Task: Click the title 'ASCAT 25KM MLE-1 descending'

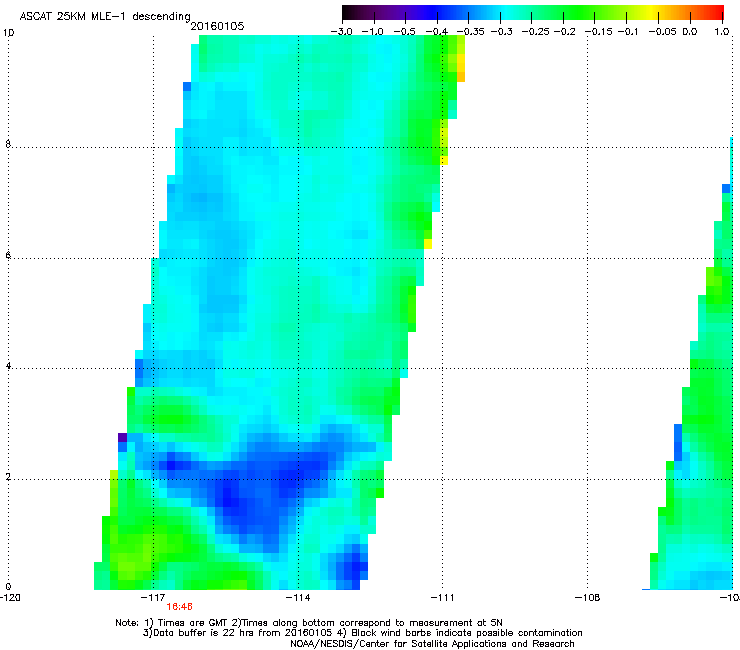Action: [x=105, y=16]
